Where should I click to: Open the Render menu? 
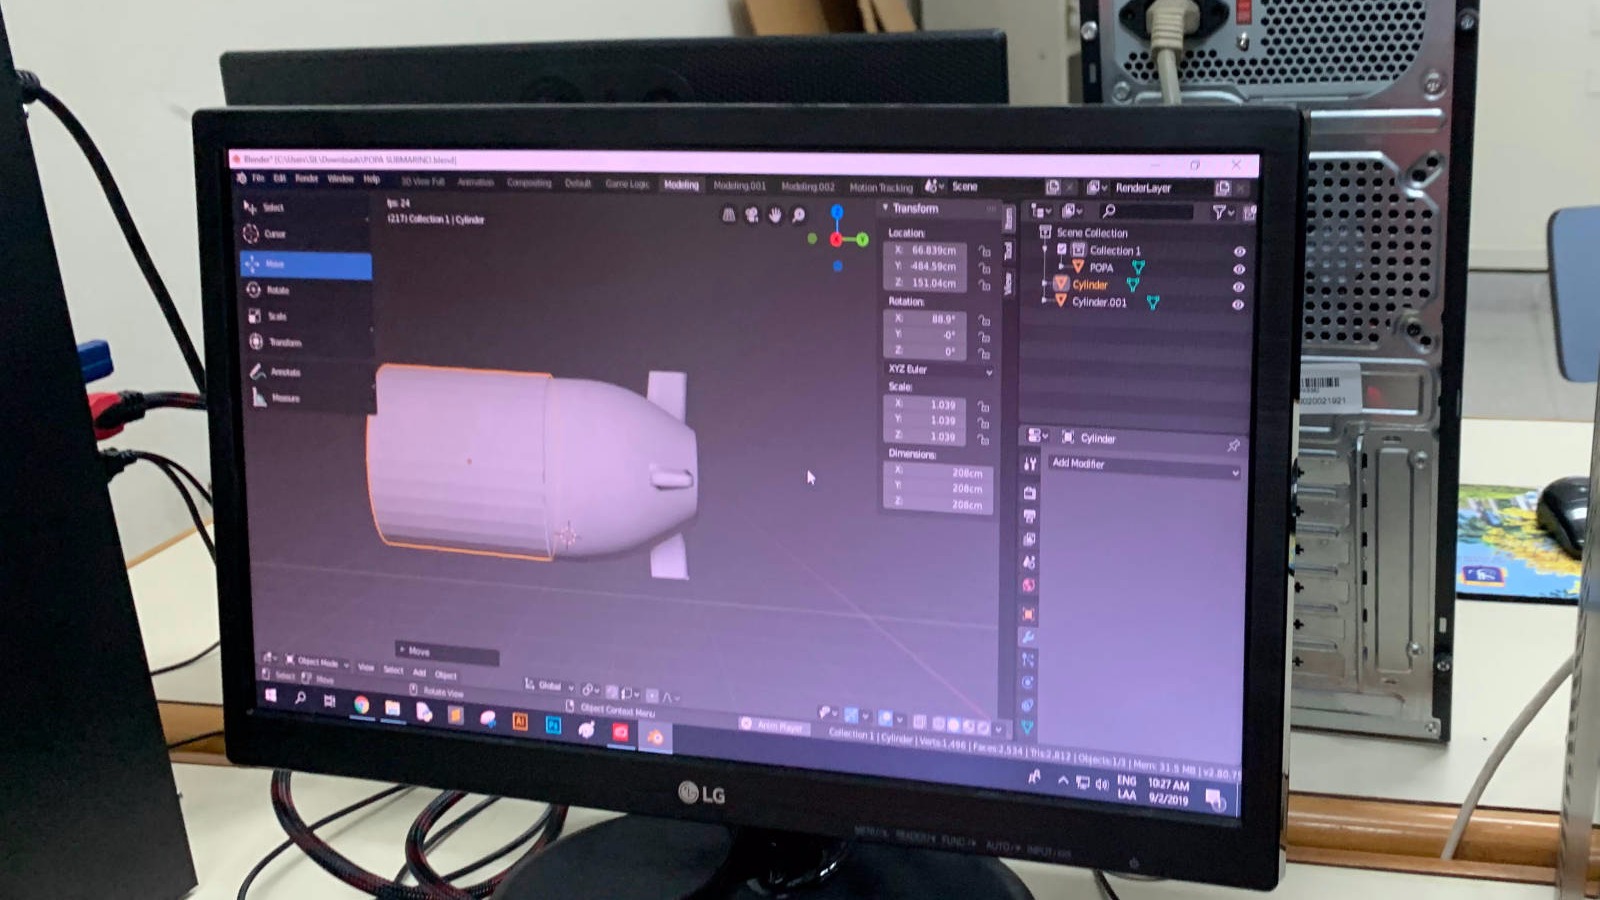coord(307,179)
